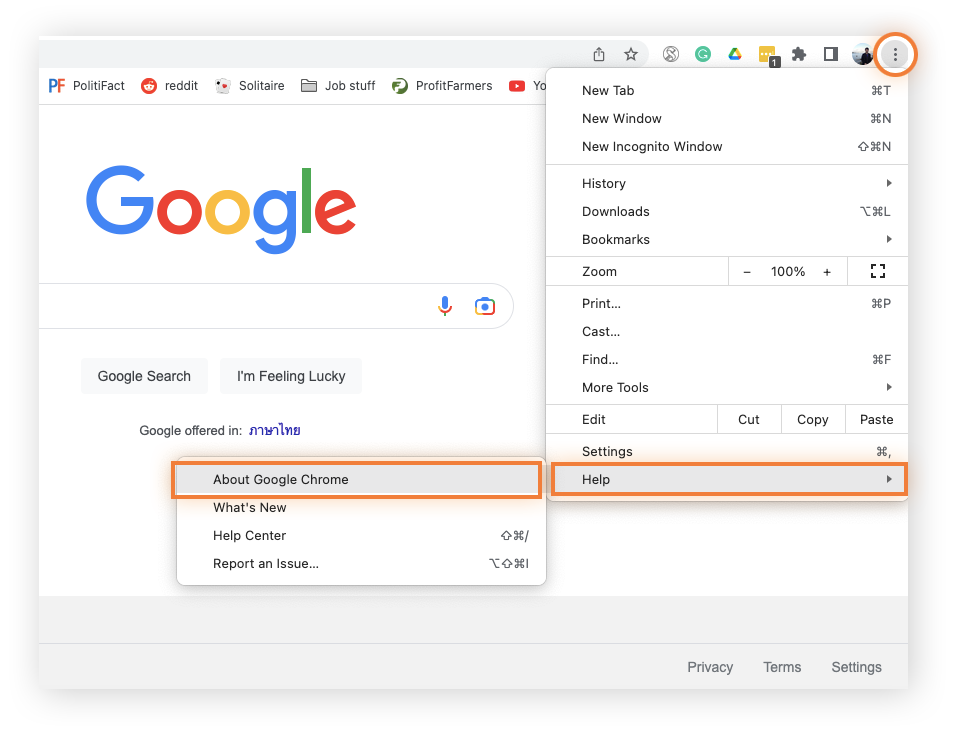Expand the Bookmarks submenu
Viewport: 953px width, 733px height.
(617, 239)
